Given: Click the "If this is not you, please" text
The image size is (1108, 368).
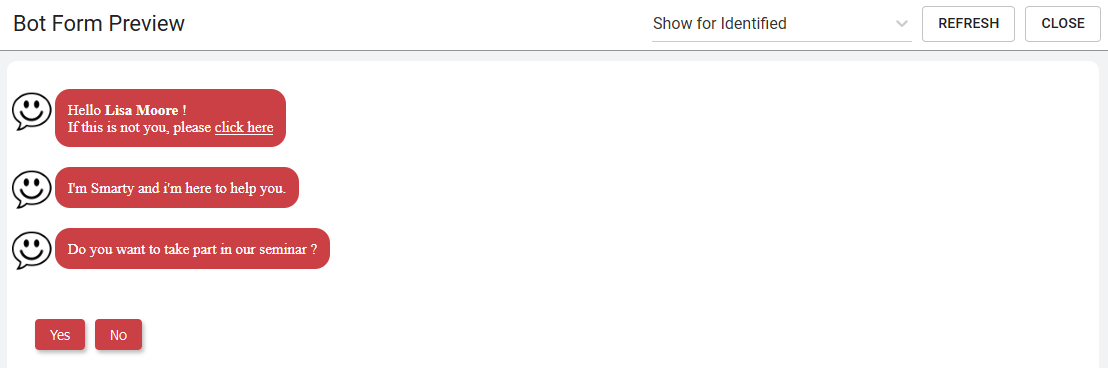Looking at the screenshot, I should [x=140, y=127].
